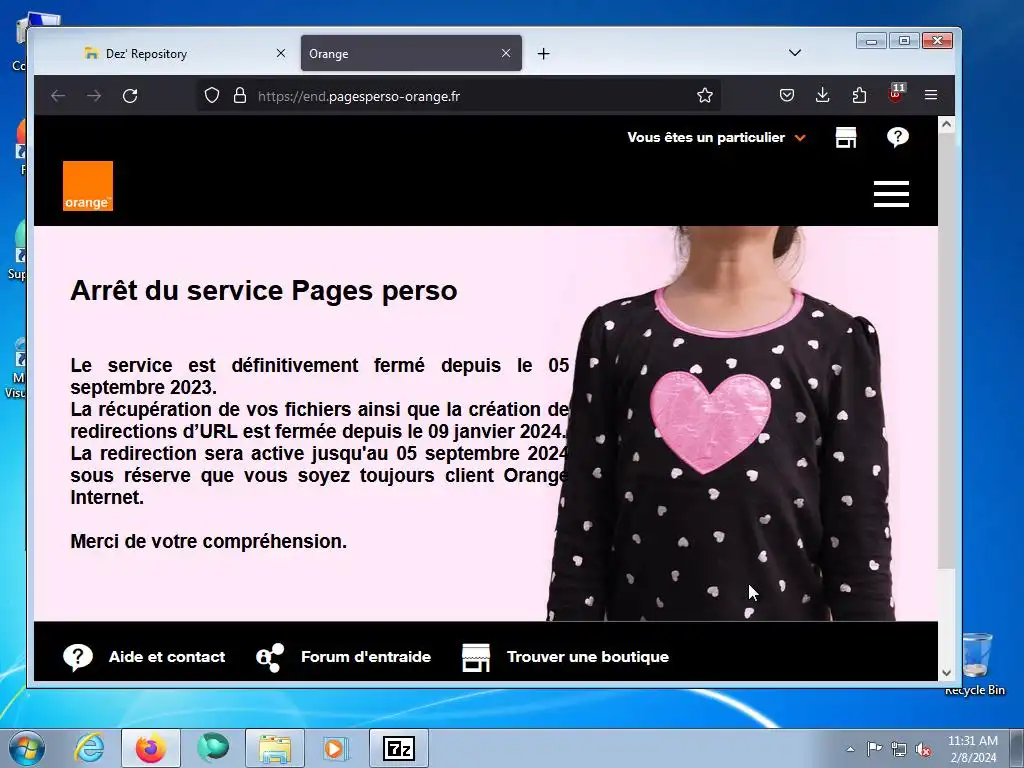Open the uBlock Origin extension icon
The image size is (1024, 768).
pos(896,93)
